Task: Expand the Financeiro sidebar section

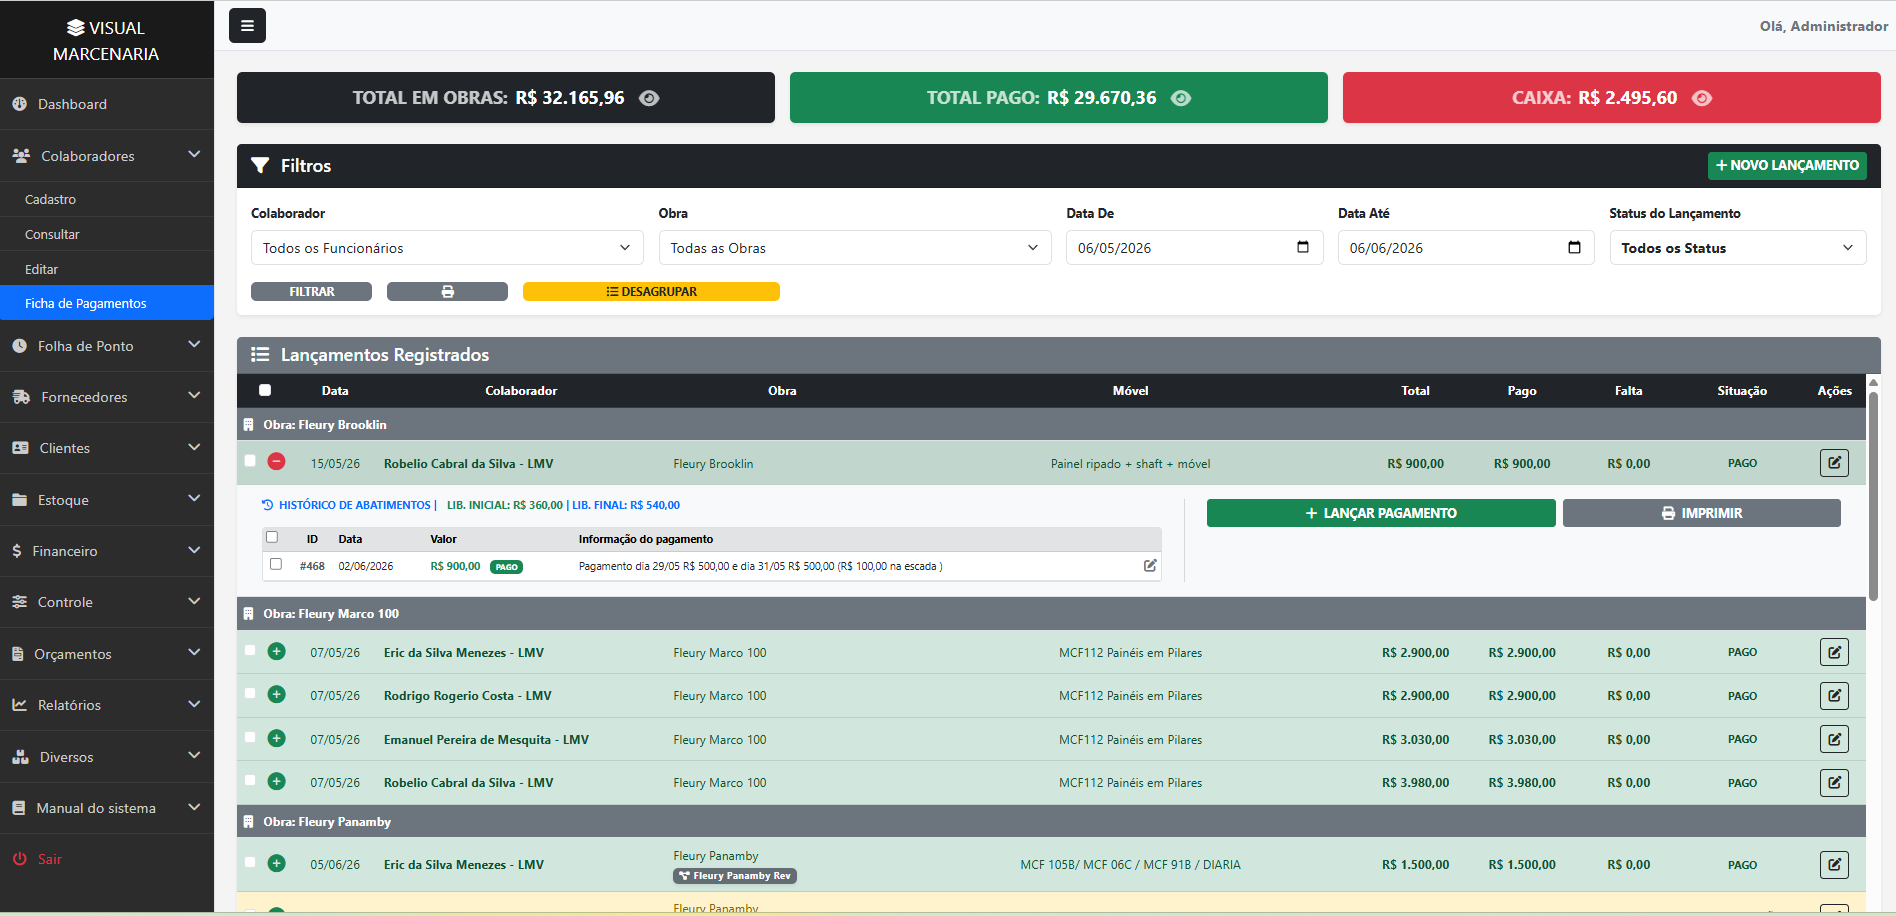Action: pos(107,551)
